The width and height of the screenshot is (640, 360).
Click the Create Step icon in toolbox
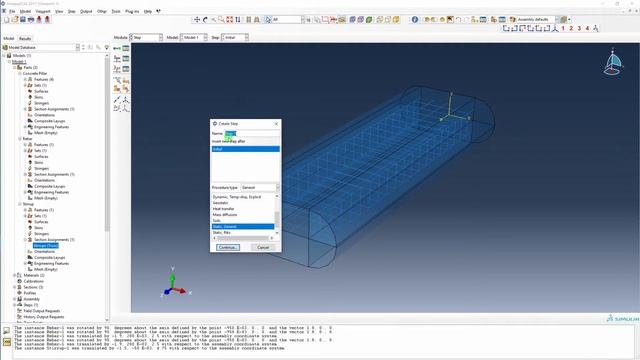[x=117, y=48]
